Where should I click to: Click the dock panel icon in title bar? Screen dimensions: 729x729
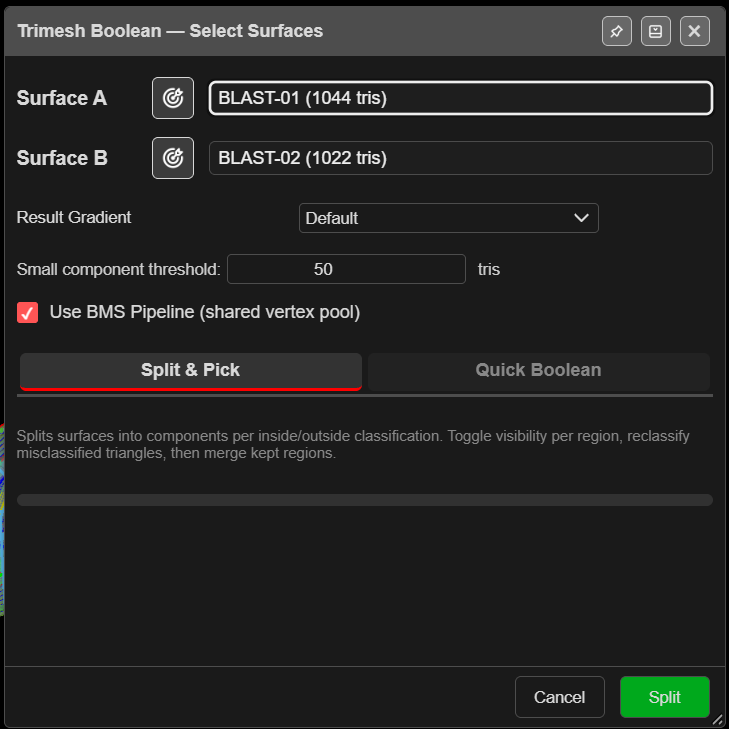(x=656, y=31)
